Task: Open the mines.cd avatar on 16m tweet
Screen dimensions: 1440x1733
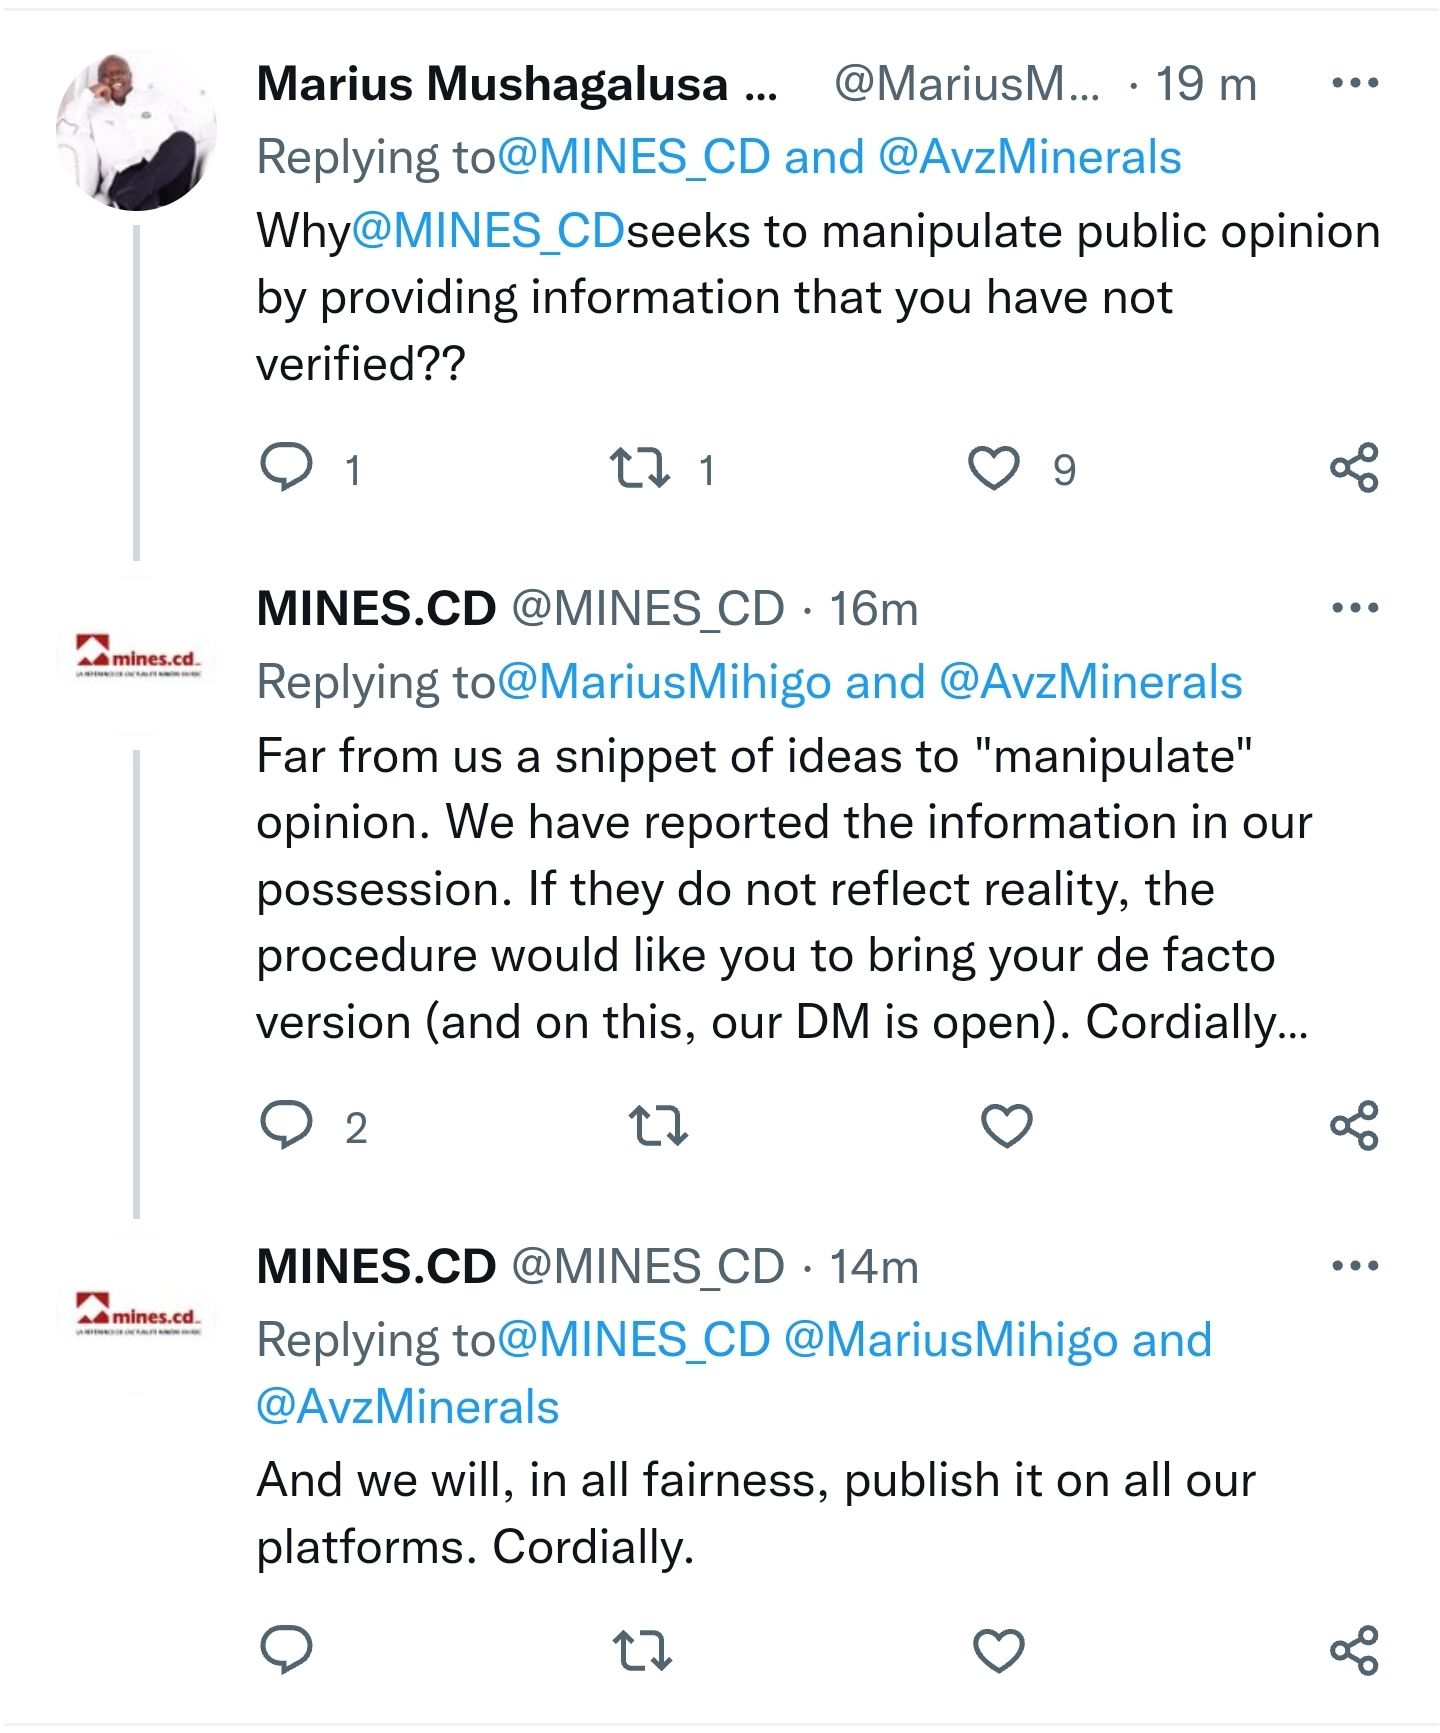Action: [138, 657]
